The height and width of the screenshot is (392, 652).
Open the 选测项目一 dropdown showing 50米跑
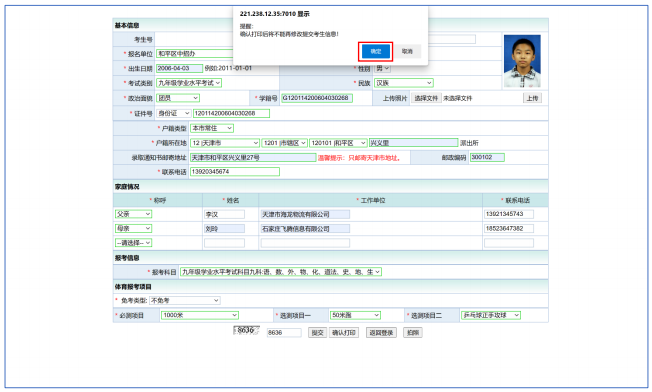[355, 315]
